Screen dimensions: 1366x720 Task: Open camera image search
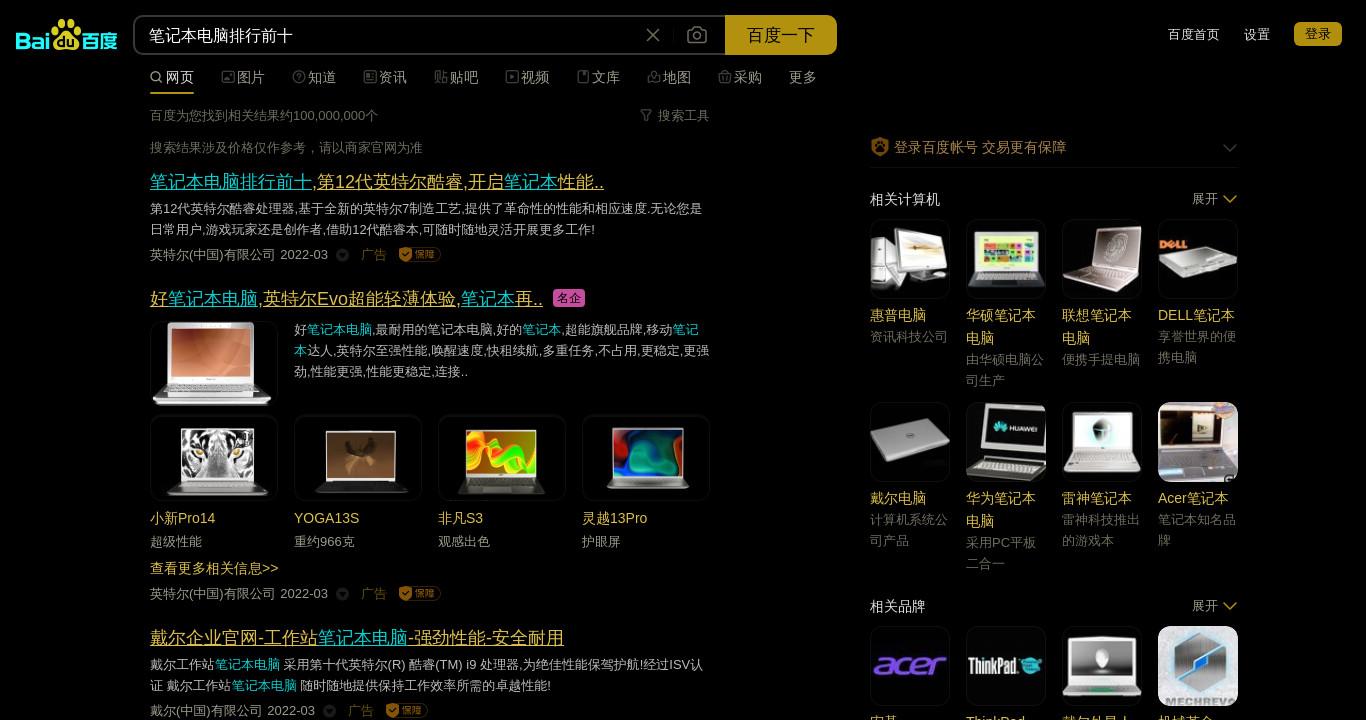click(x=697, y=35)
